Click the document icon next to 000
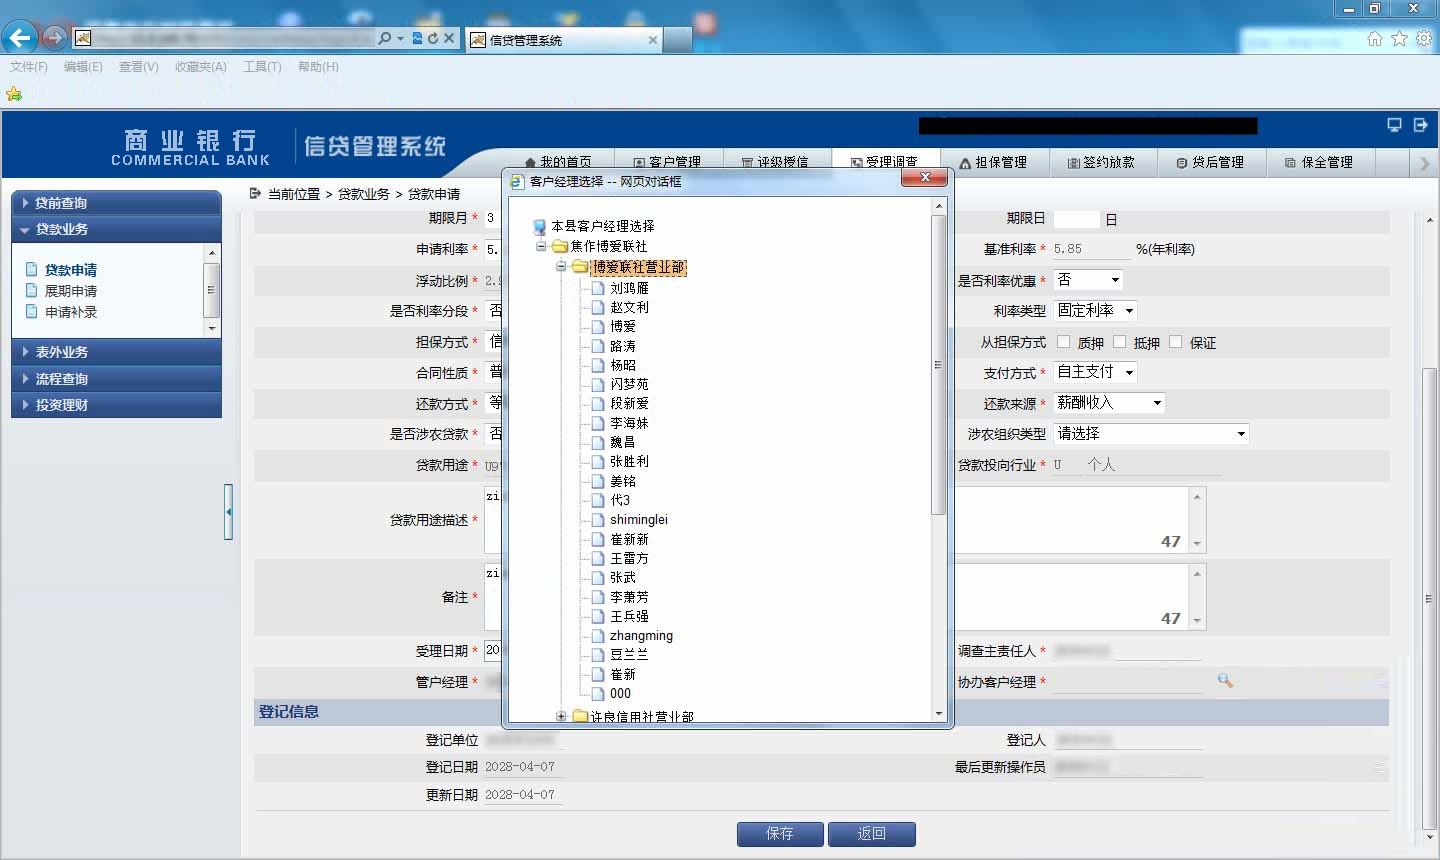The width and height of the screenshot is (1440, 860). pos(599,693)
